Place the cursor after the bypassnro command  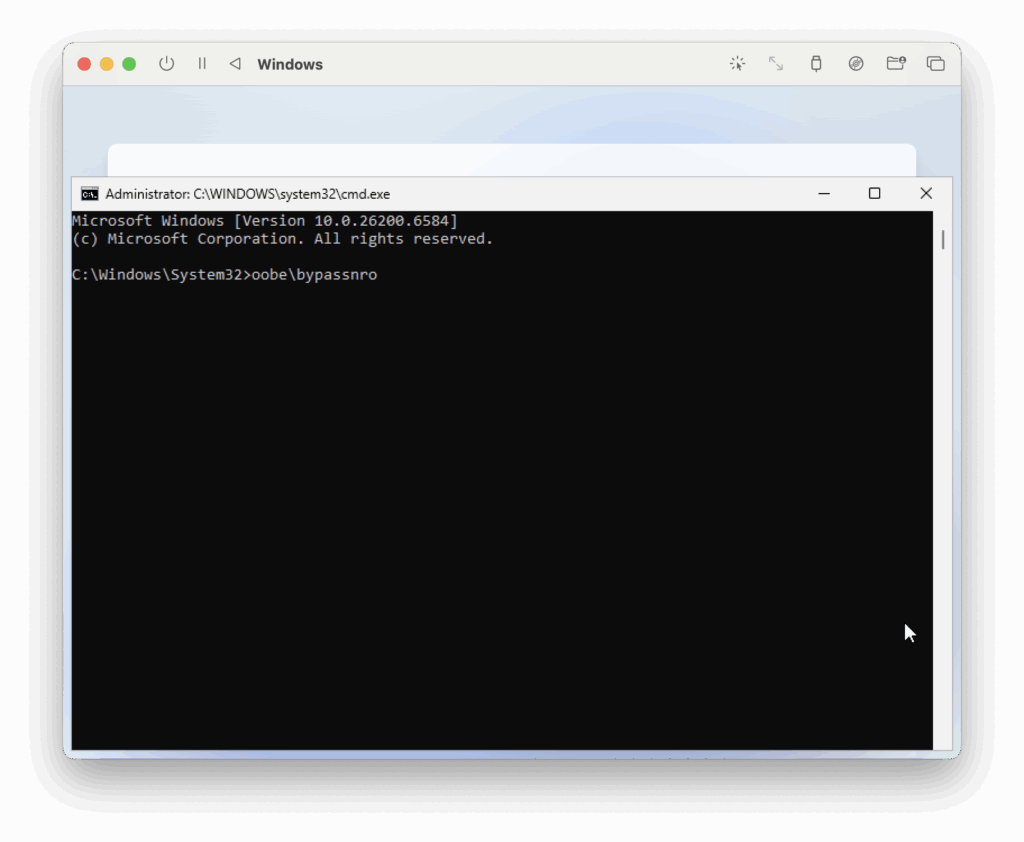pyautogui.click(x=382, y=274)
